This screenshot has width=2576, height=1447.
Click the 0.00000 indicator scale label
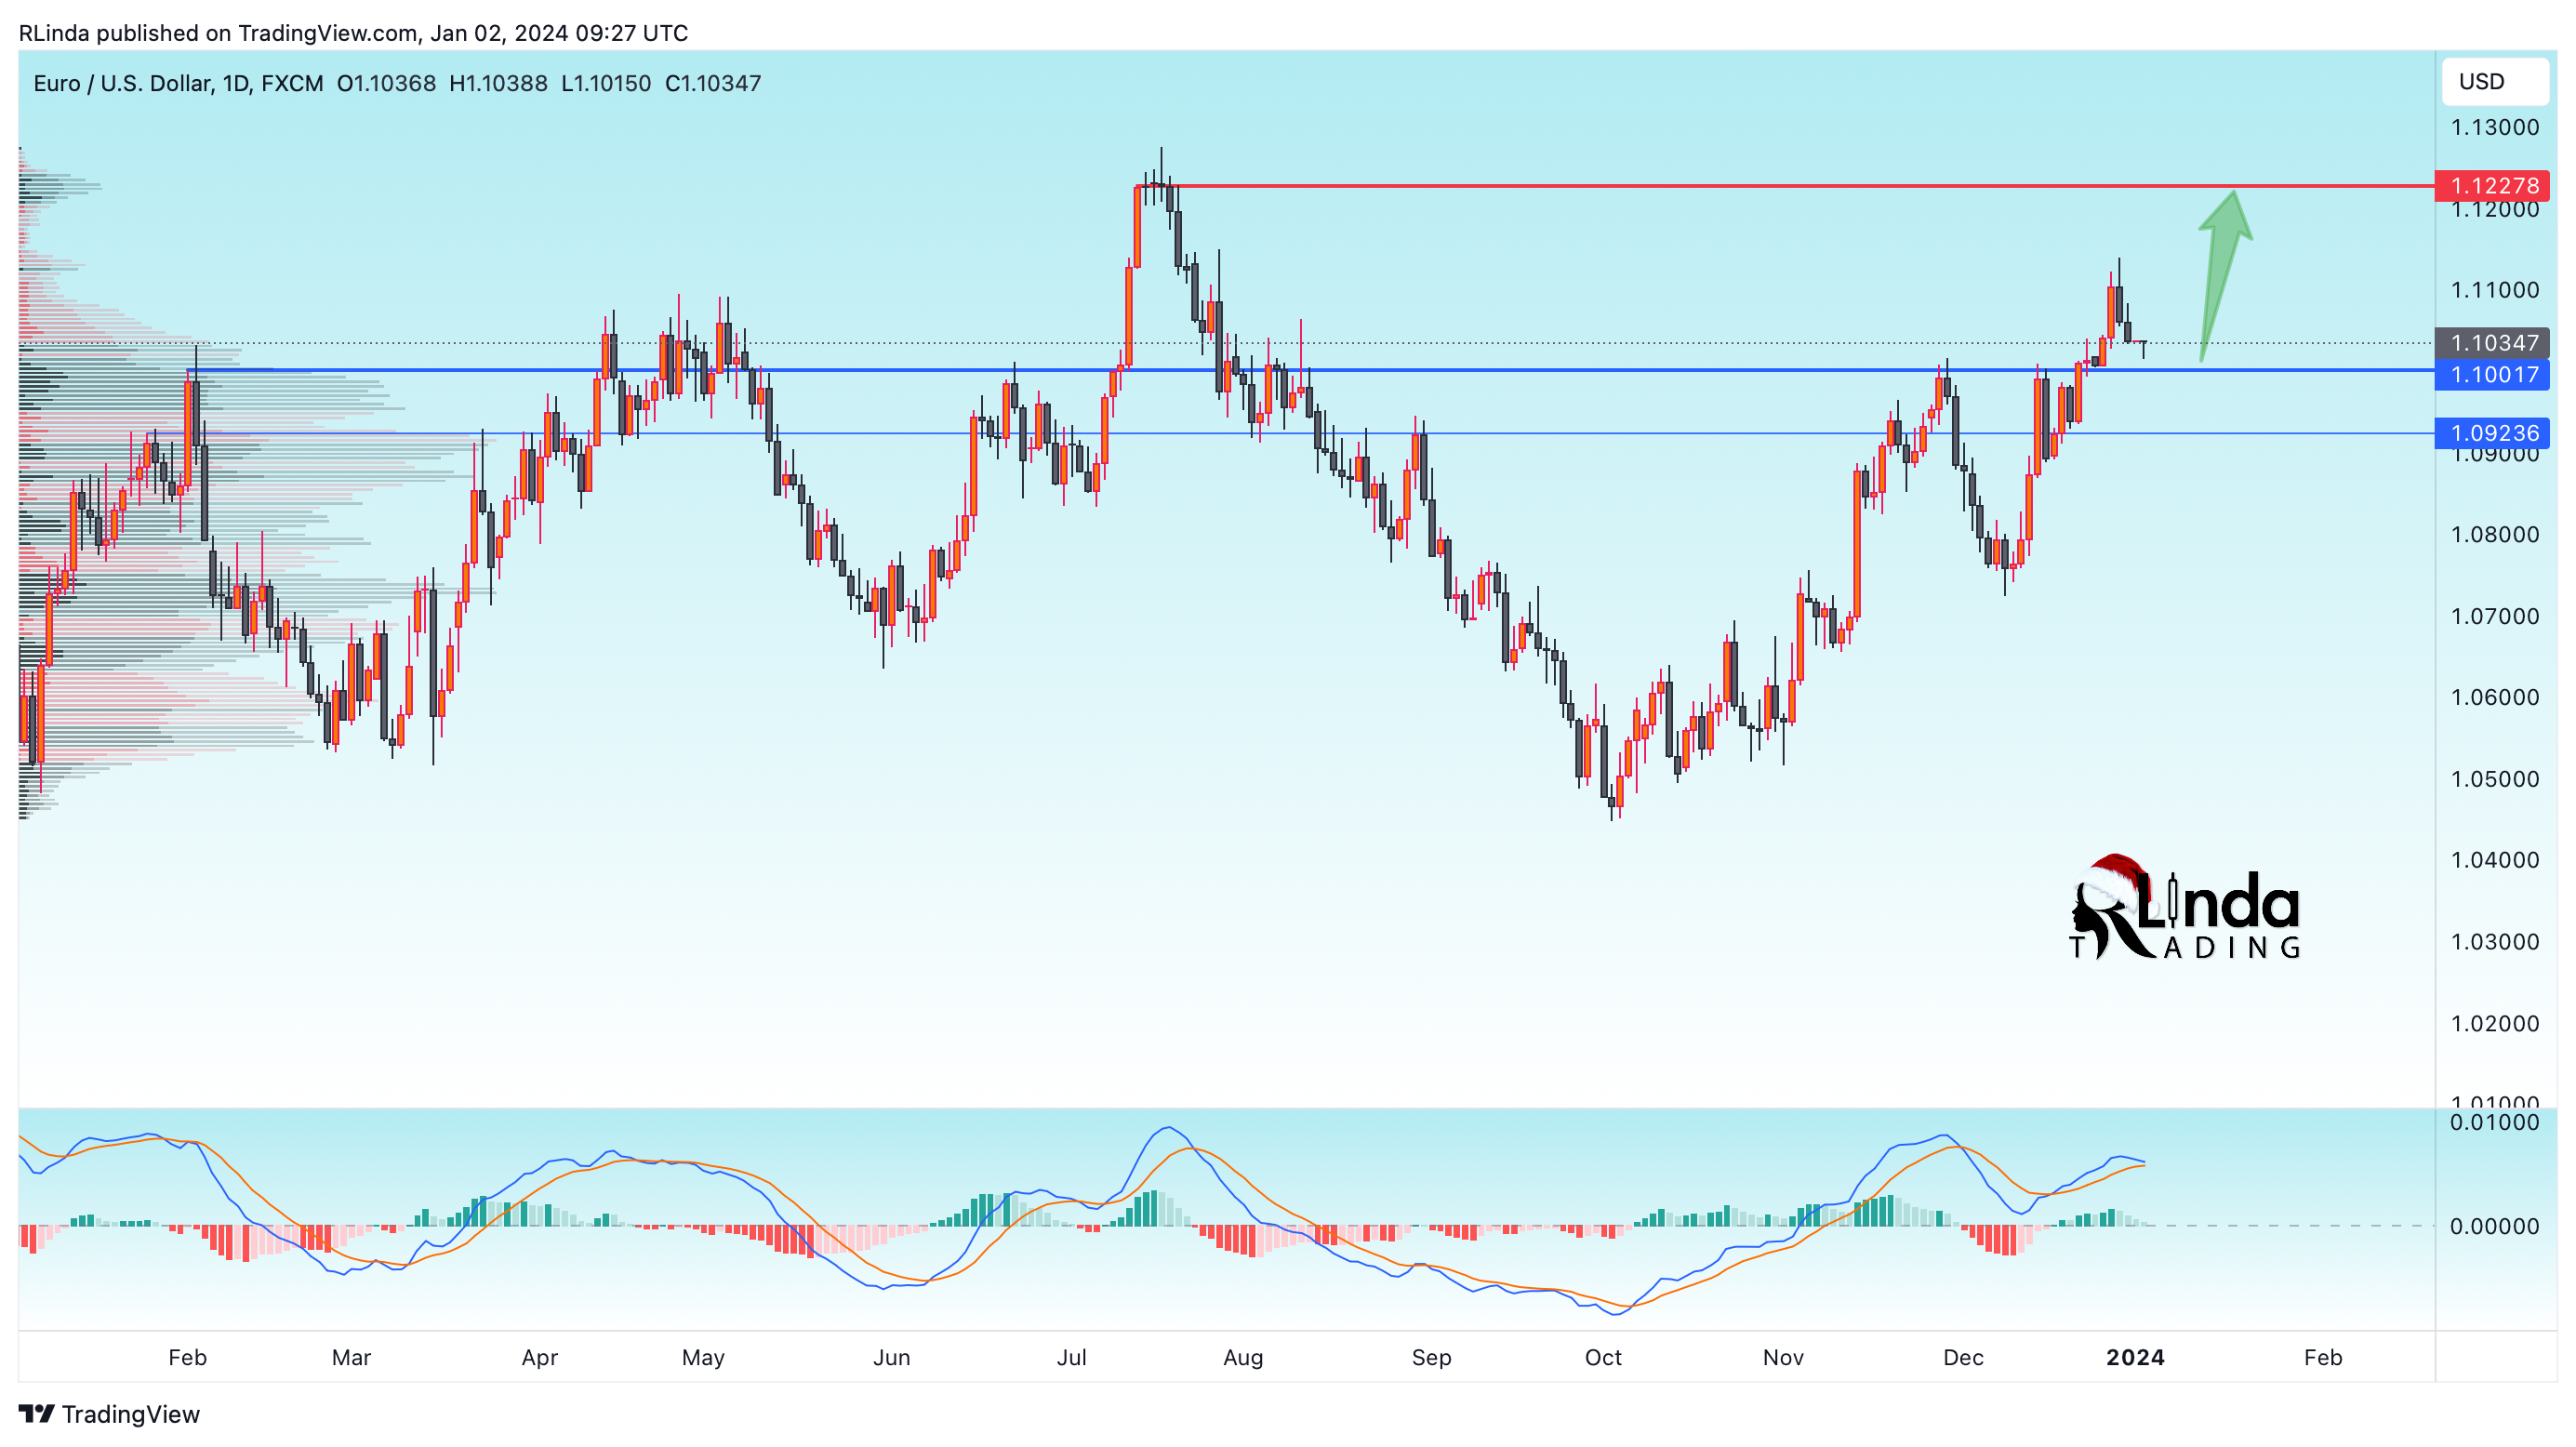point(2494,1226)
